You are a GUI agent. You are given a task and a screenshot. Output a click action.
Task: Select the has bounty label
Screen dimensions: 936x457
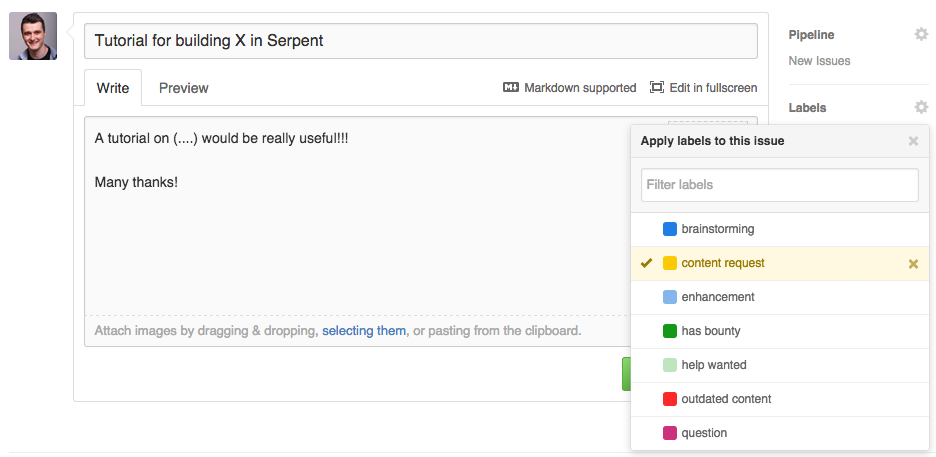pyautogui.click(x=710, y=331)
